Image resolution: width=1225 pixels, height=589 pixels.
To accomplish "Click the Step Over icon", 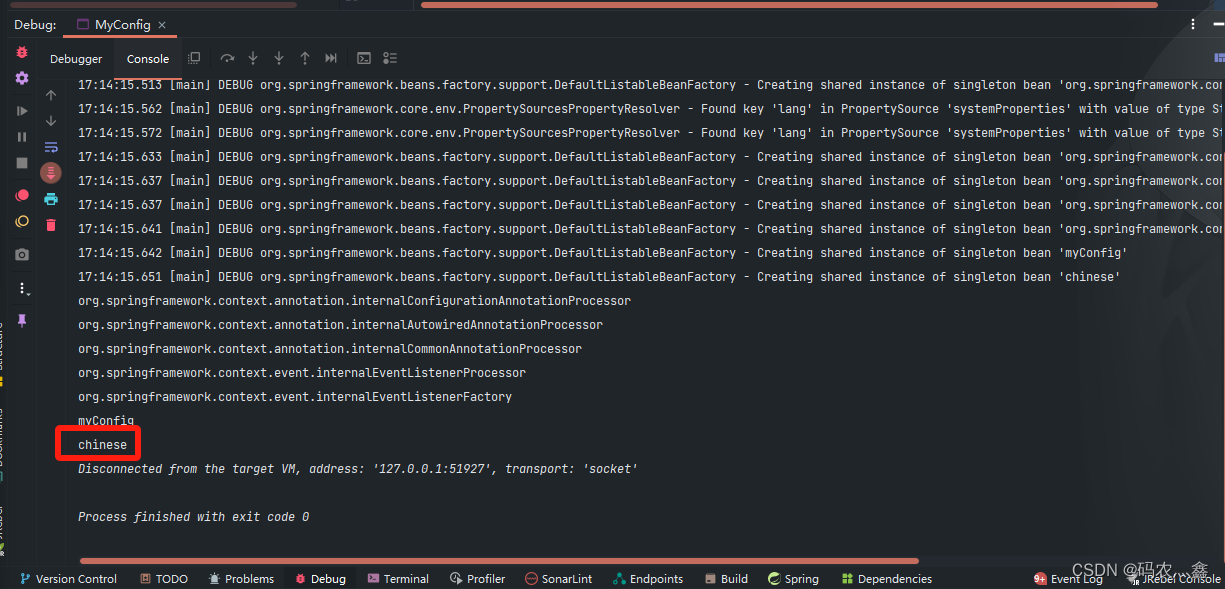I will pos(227,58).
